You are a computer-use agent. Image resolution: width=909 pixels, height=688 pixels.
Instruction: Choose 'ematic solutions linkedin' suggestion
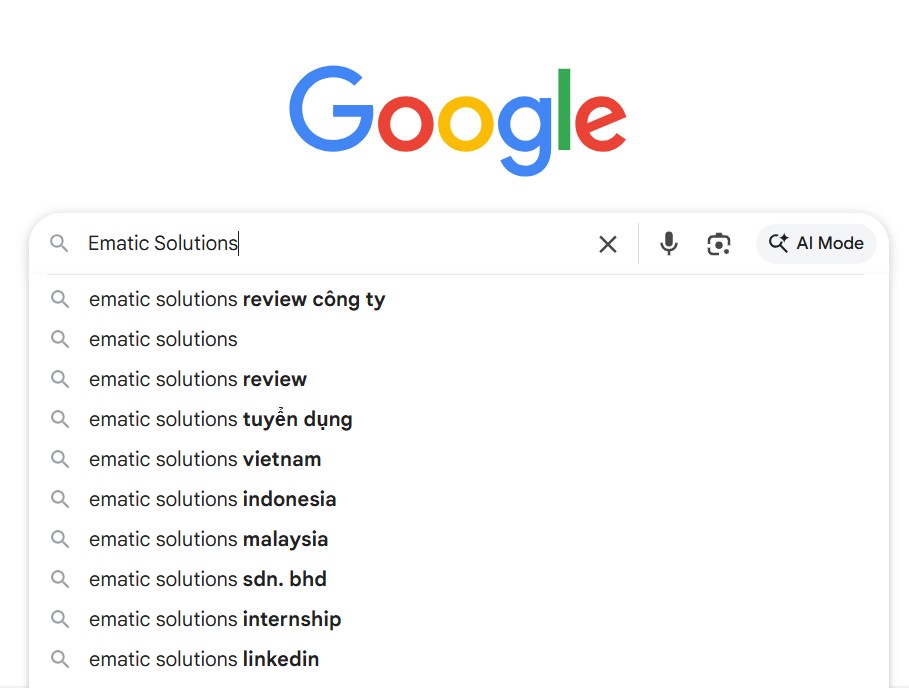tap(204, 659)
